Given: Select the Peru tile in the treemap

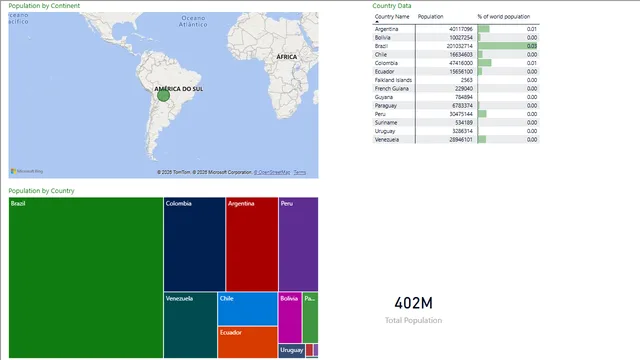Looking at the screenshot, I should tap(298, 244).
